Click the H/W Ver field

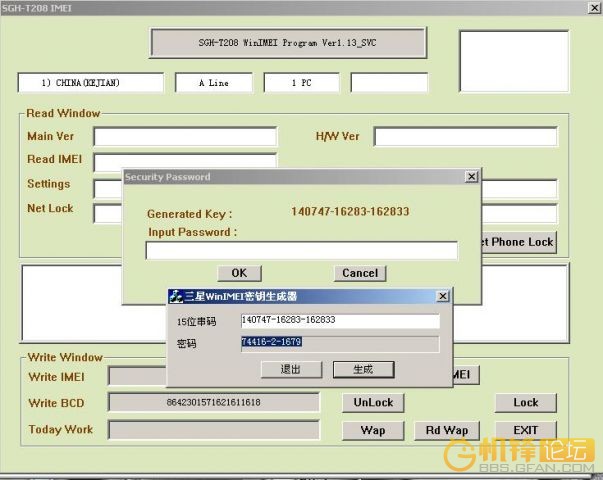tap(465, 137)
